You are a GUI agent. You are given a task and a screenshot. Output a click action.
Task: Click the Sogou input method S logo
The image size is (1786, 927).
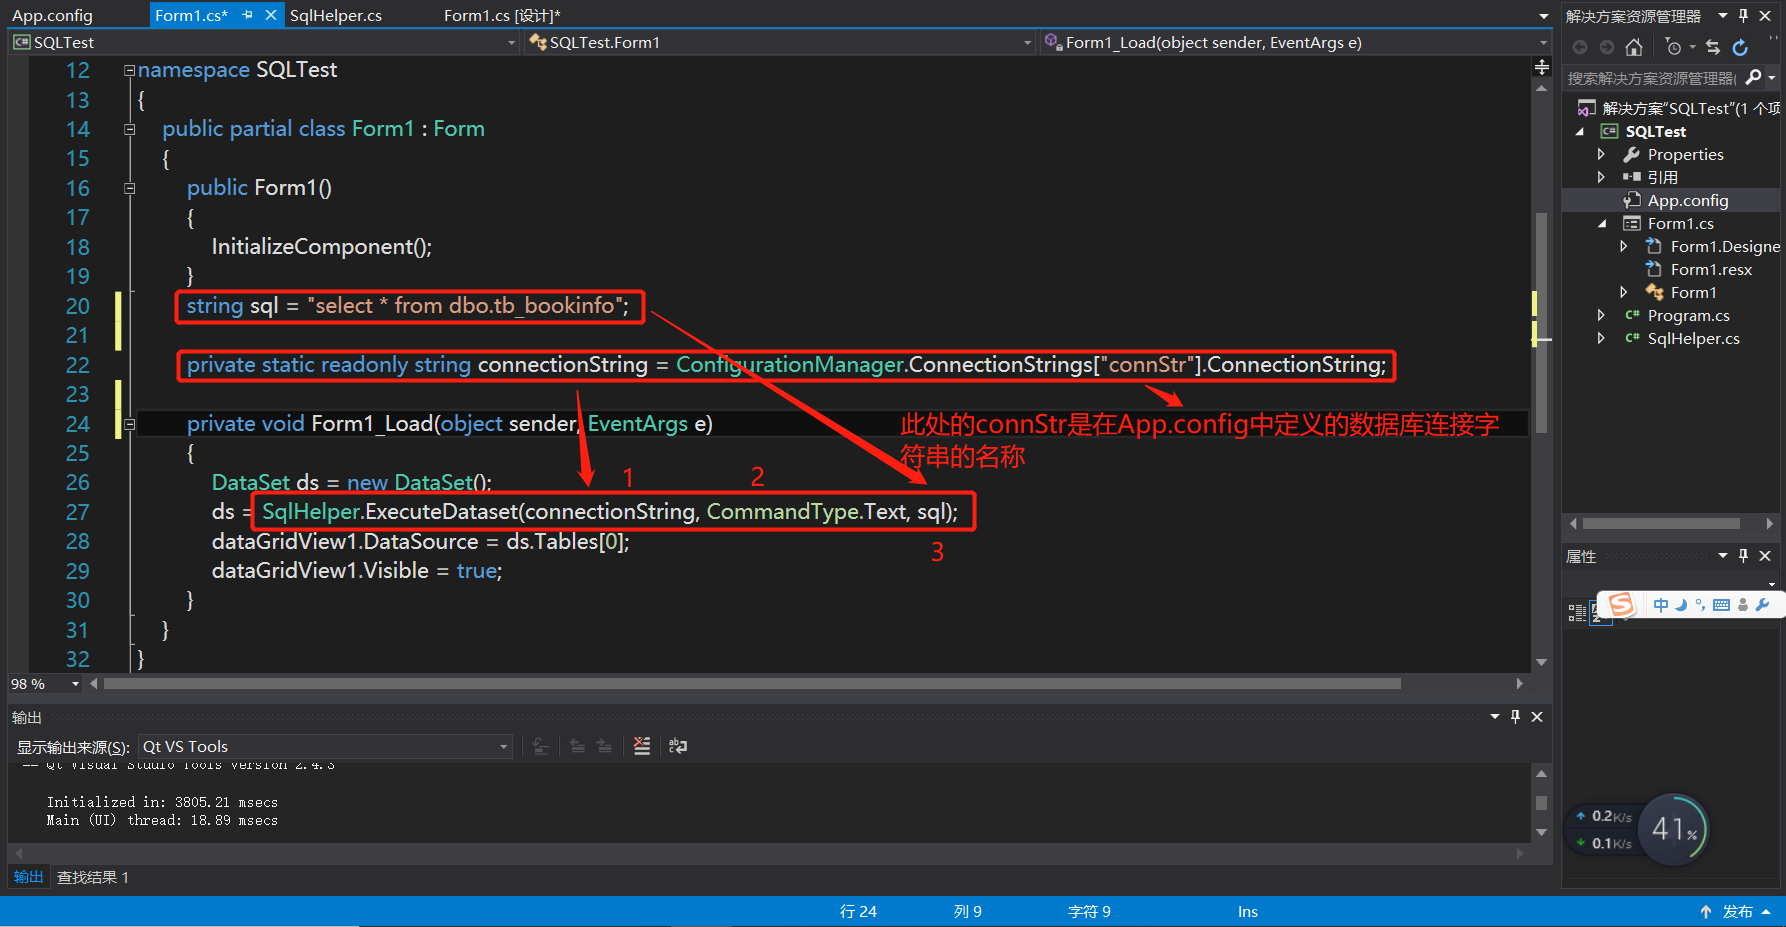coord(1621,605)
